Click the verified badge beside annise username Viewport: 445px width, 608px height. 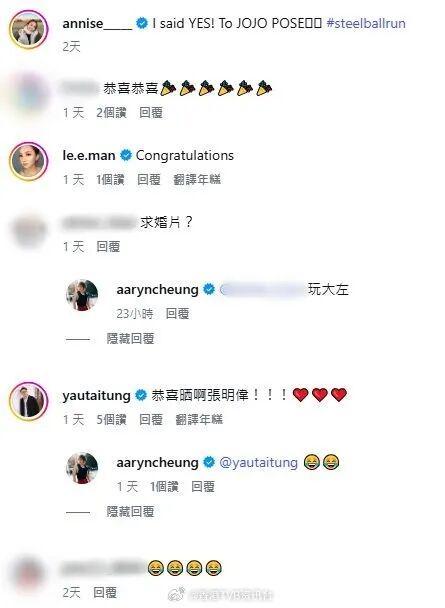(143, 24)
